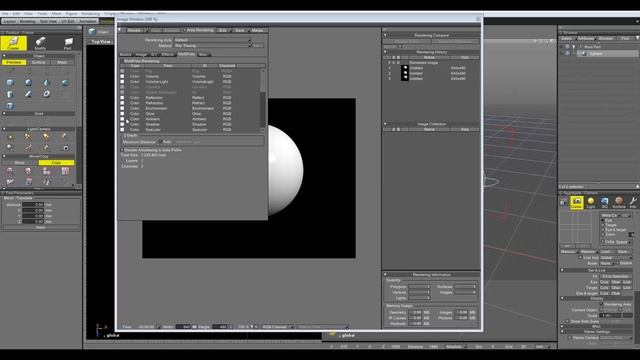Image resolution: width=640 pixels, height=360 pixels.
Task: Toggle checkbox for Refraction multipass row
Action: [x=122, y=103]
